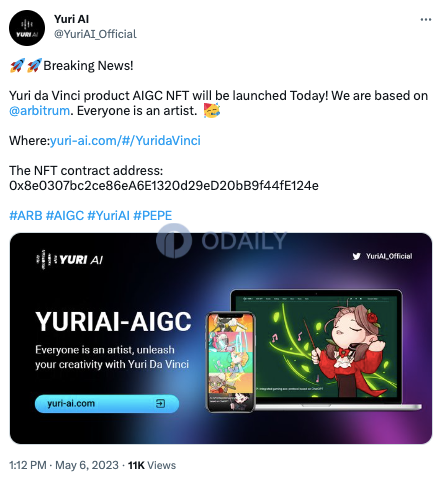Viewport: 444px width, 482px height.
Task: Open the yuri-ai.com/#/YuridaVinci link
Action: [x=125, y=141]
